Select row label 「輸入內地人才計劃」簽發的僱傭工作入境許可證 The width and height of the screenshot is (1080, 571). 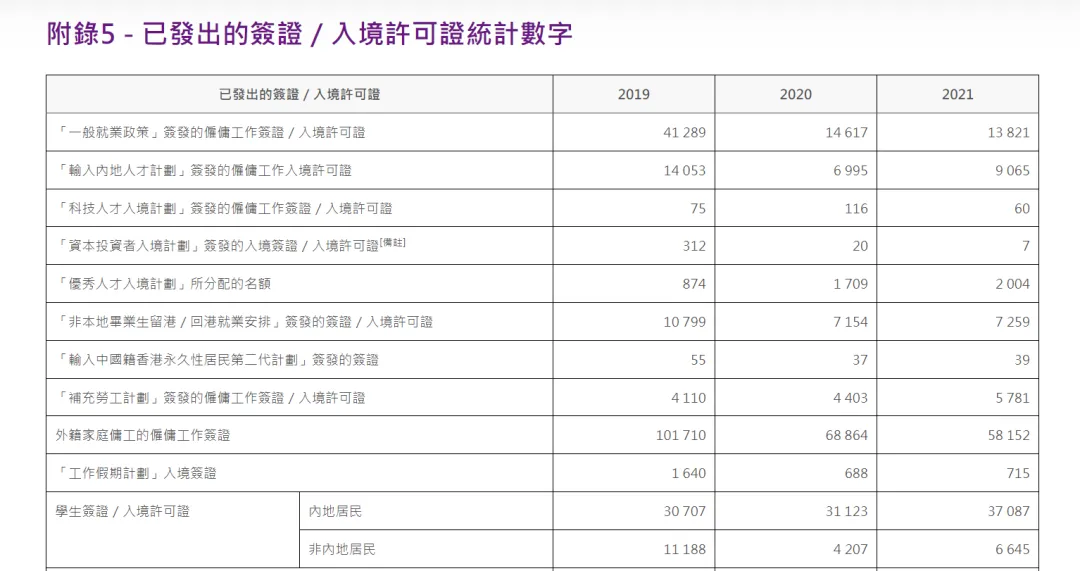pyautogui.click(x=204, y=170)
